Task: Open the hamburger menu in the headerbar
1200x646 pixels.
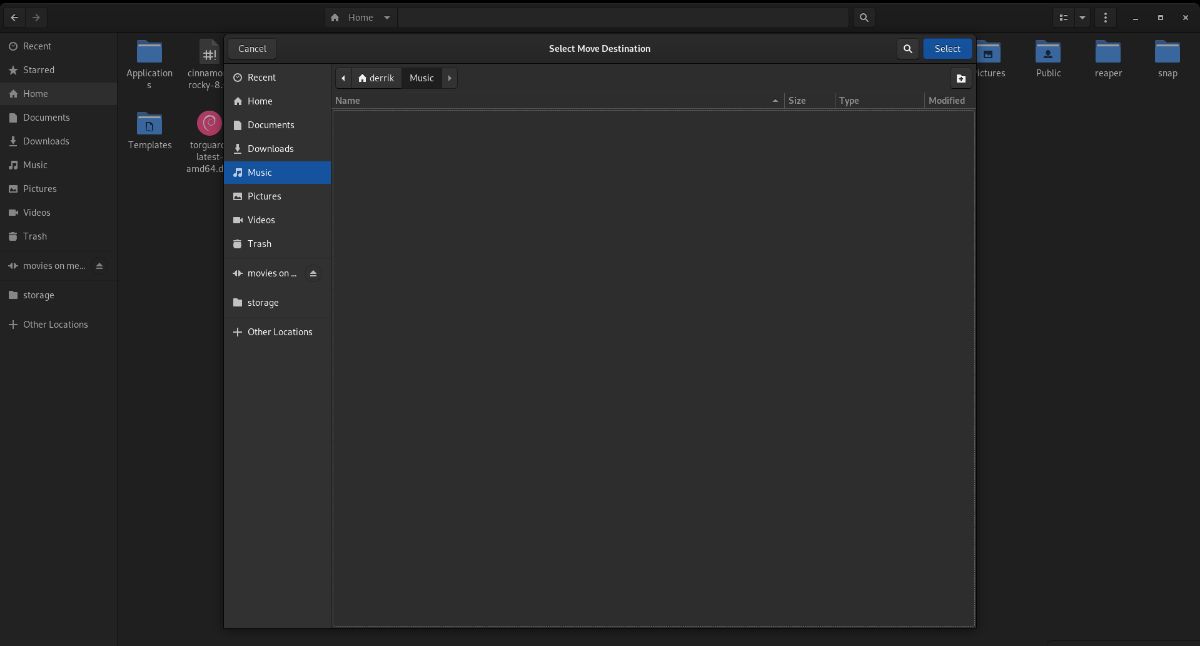Action: coord(1105,17)
